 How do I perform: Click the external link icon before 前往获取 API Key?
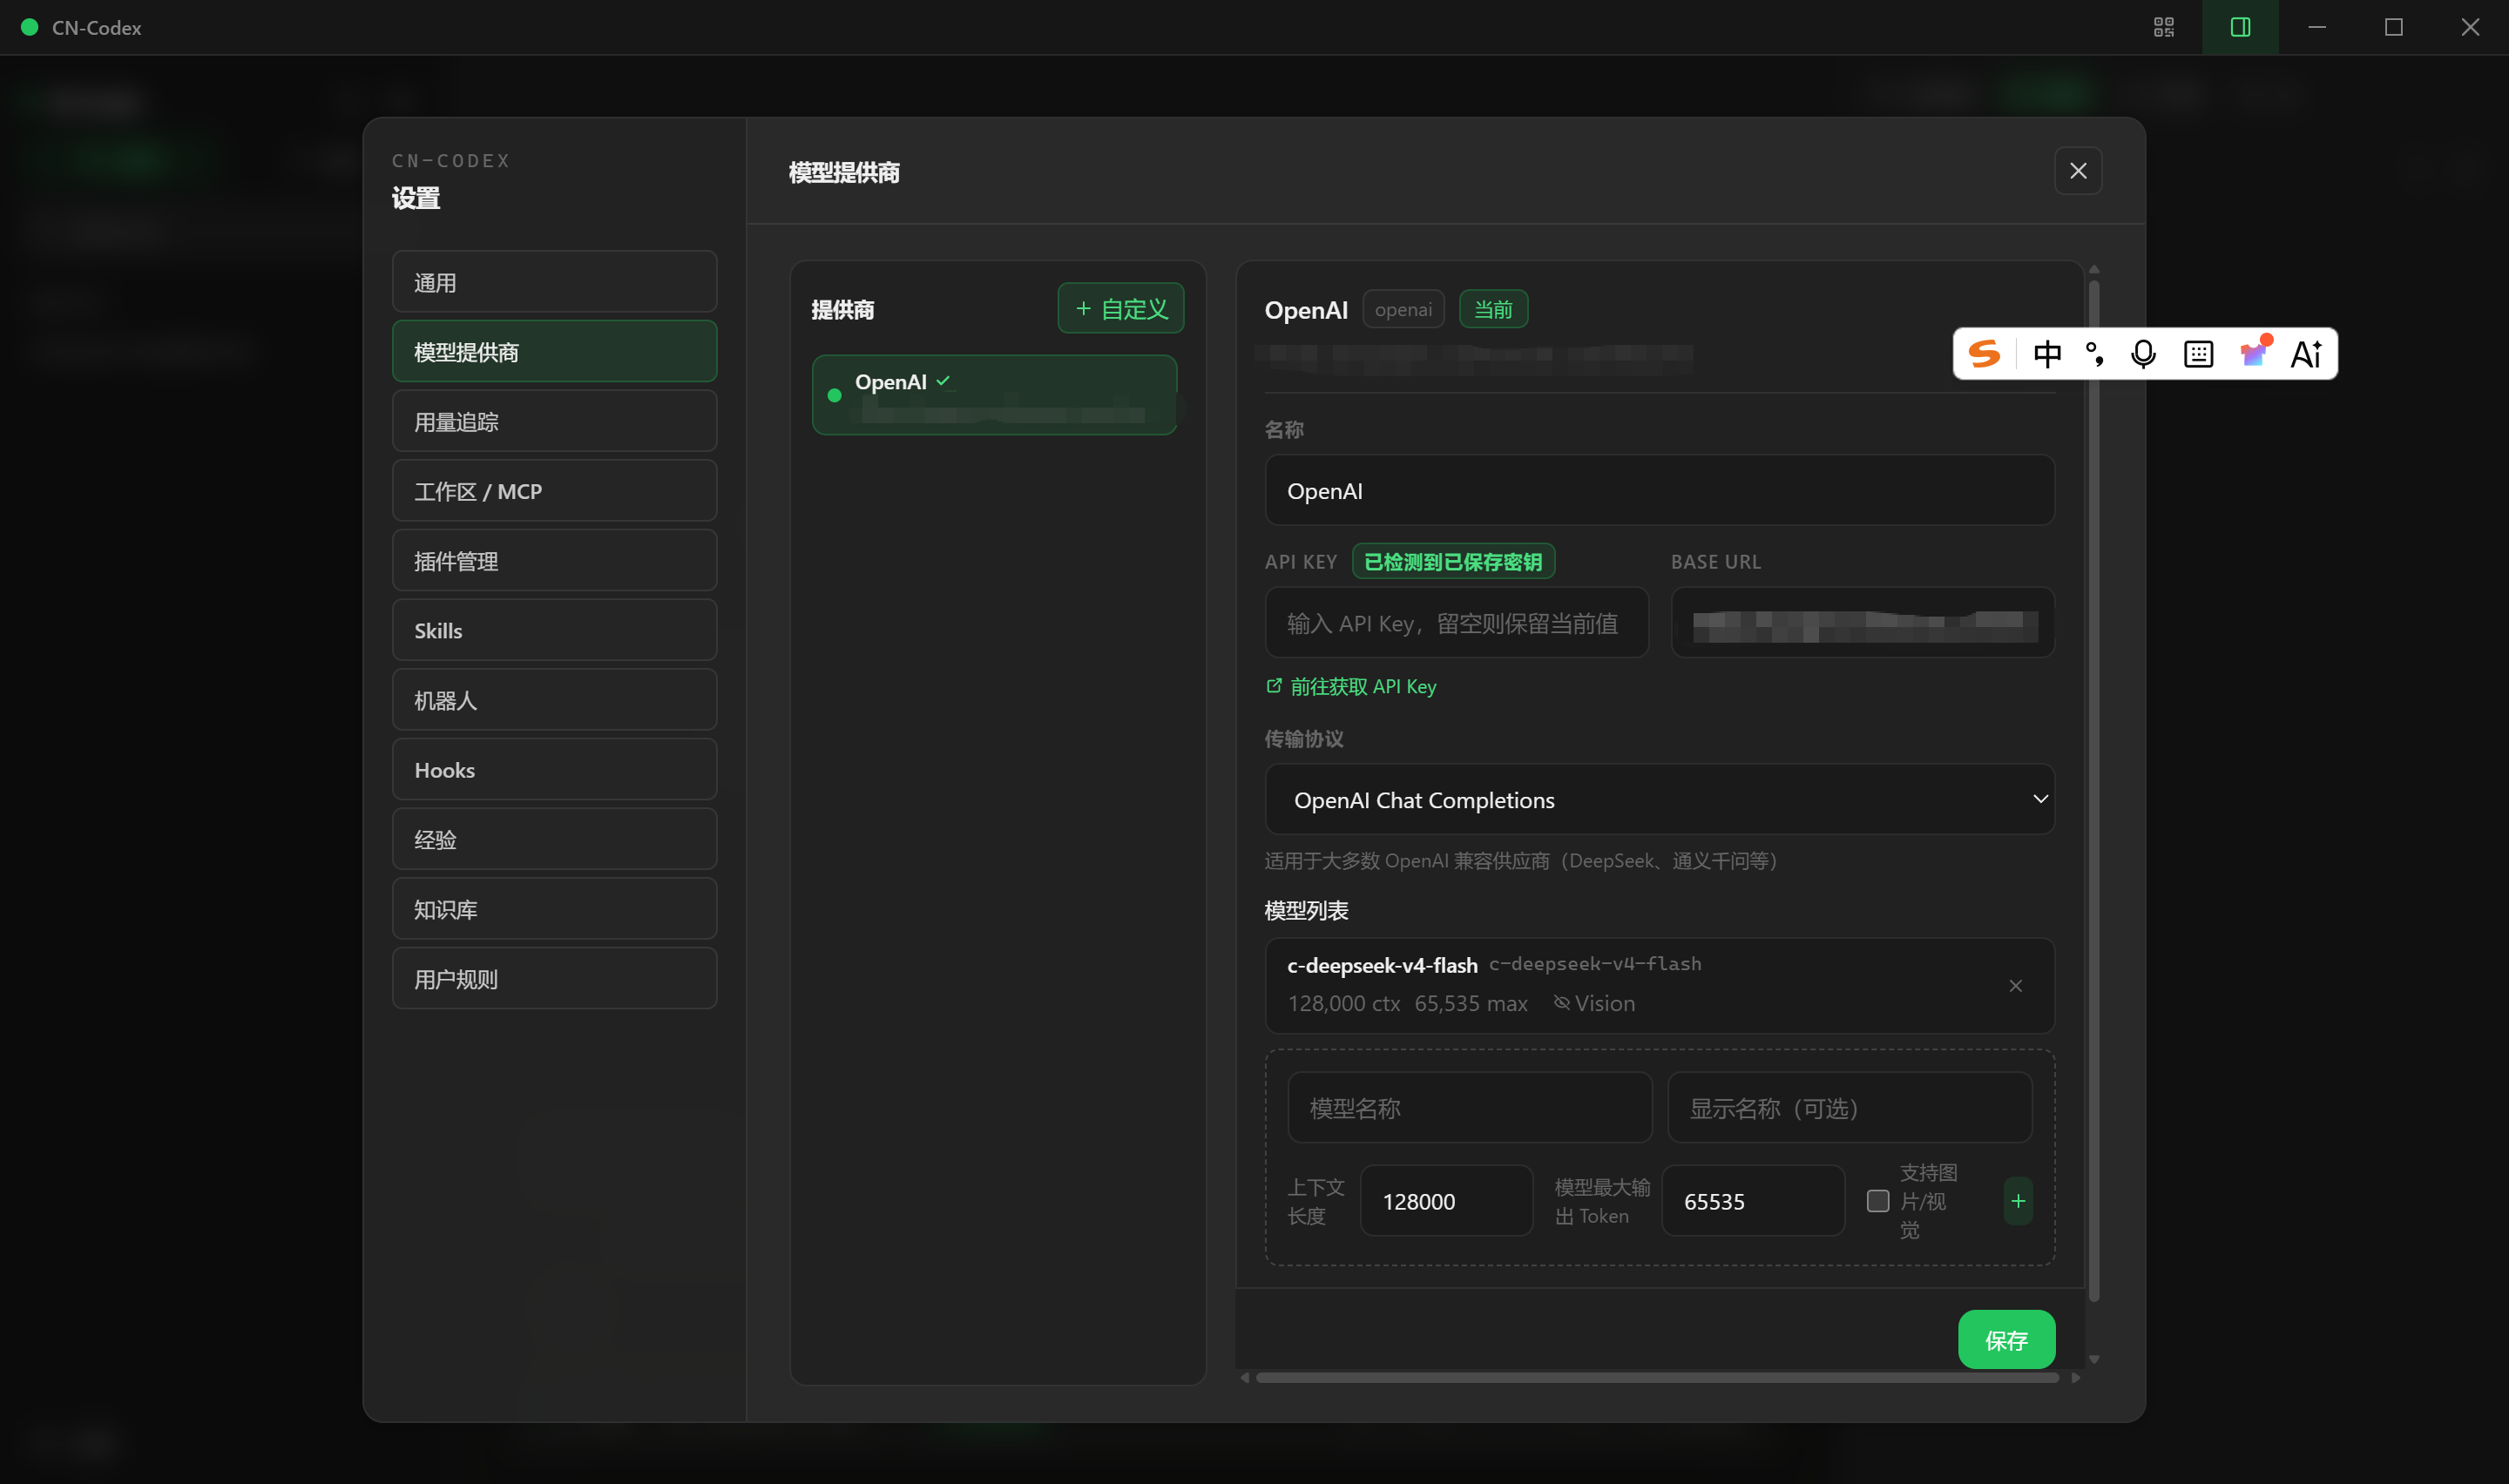tap(1273, 686)
